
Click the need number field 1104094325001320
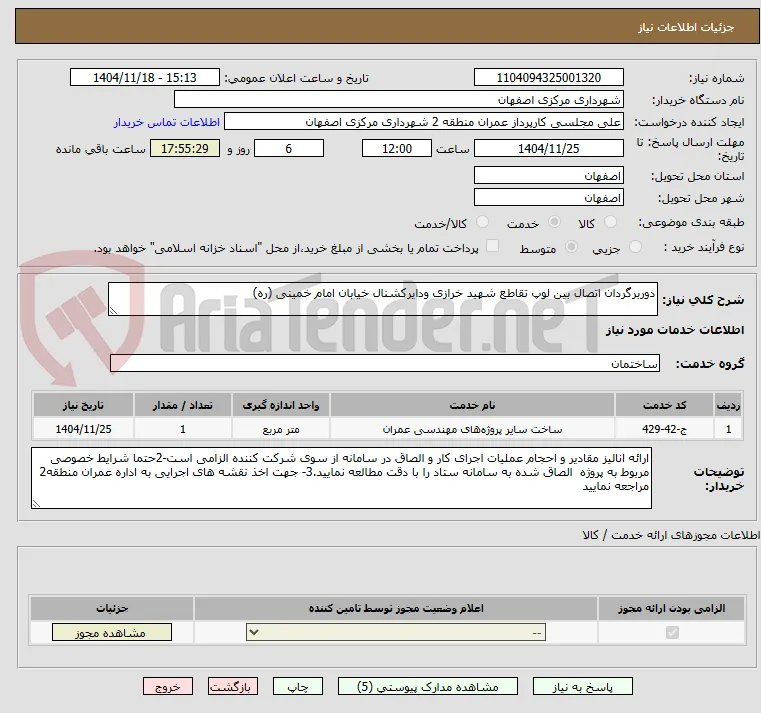pyautogui.click(x=548, y=78)
